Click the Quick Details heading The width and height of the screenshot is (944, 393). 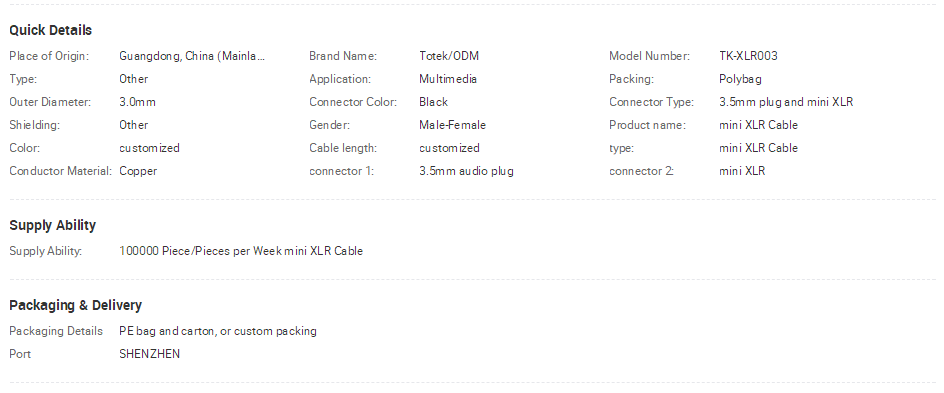pyautogui.click(x=51, y=30)
